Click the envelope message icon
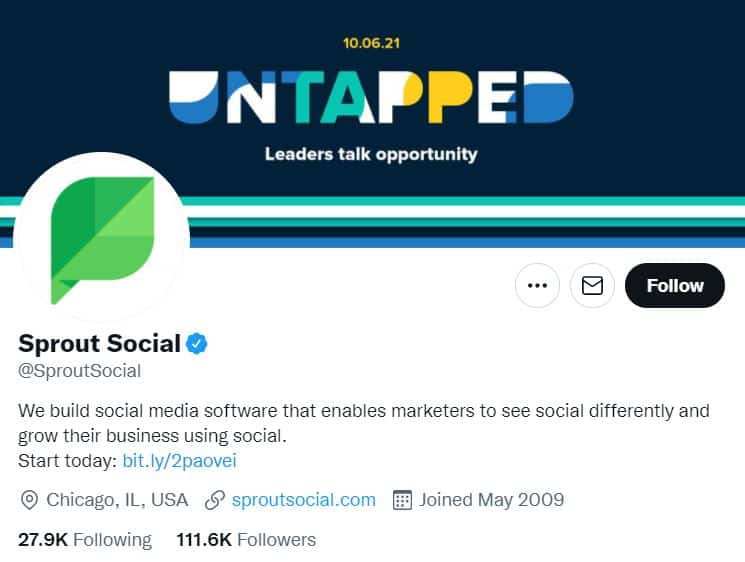 coord(592,286)
